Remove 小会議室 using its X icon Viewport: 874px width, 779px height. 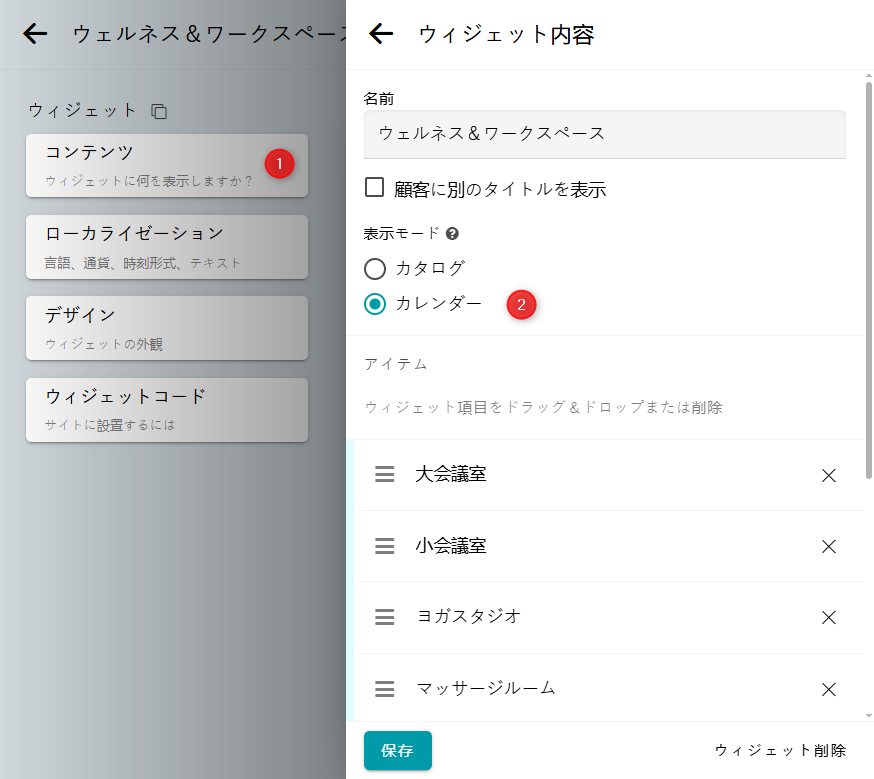pos(828,546)
